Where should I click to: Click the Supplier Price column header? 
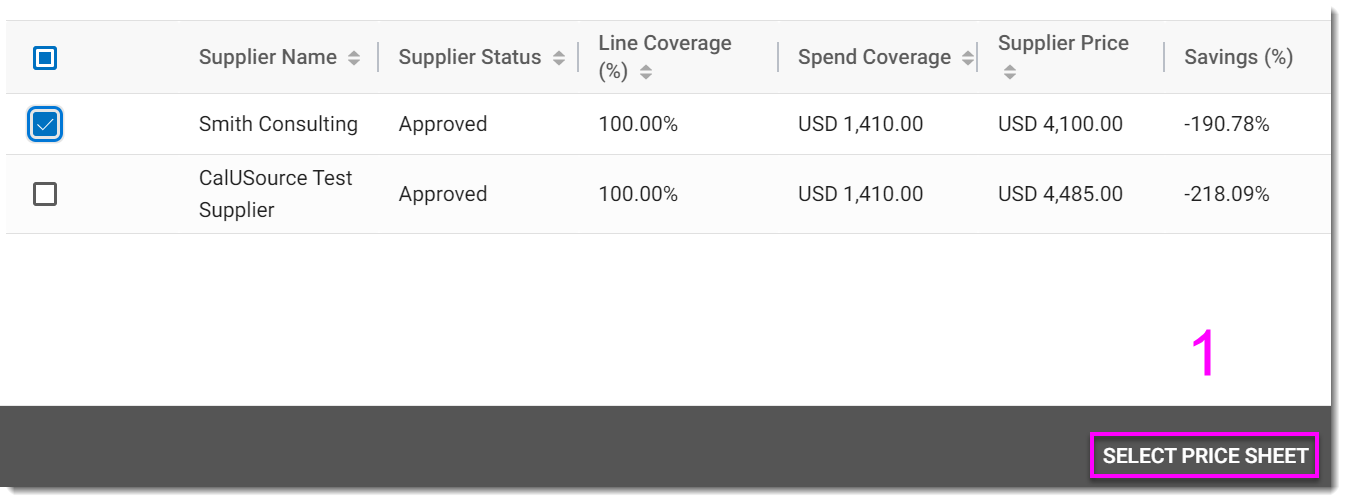point(1063,44)
